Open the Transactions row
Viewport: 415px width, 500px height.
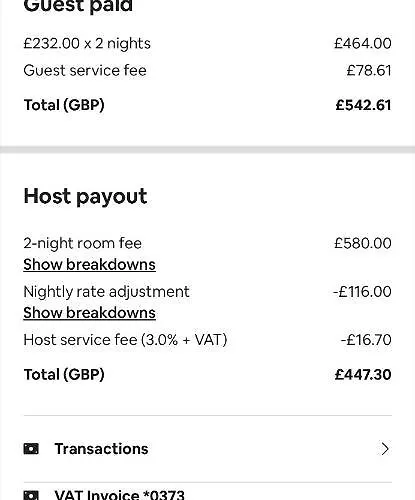[x=208, y=449]
